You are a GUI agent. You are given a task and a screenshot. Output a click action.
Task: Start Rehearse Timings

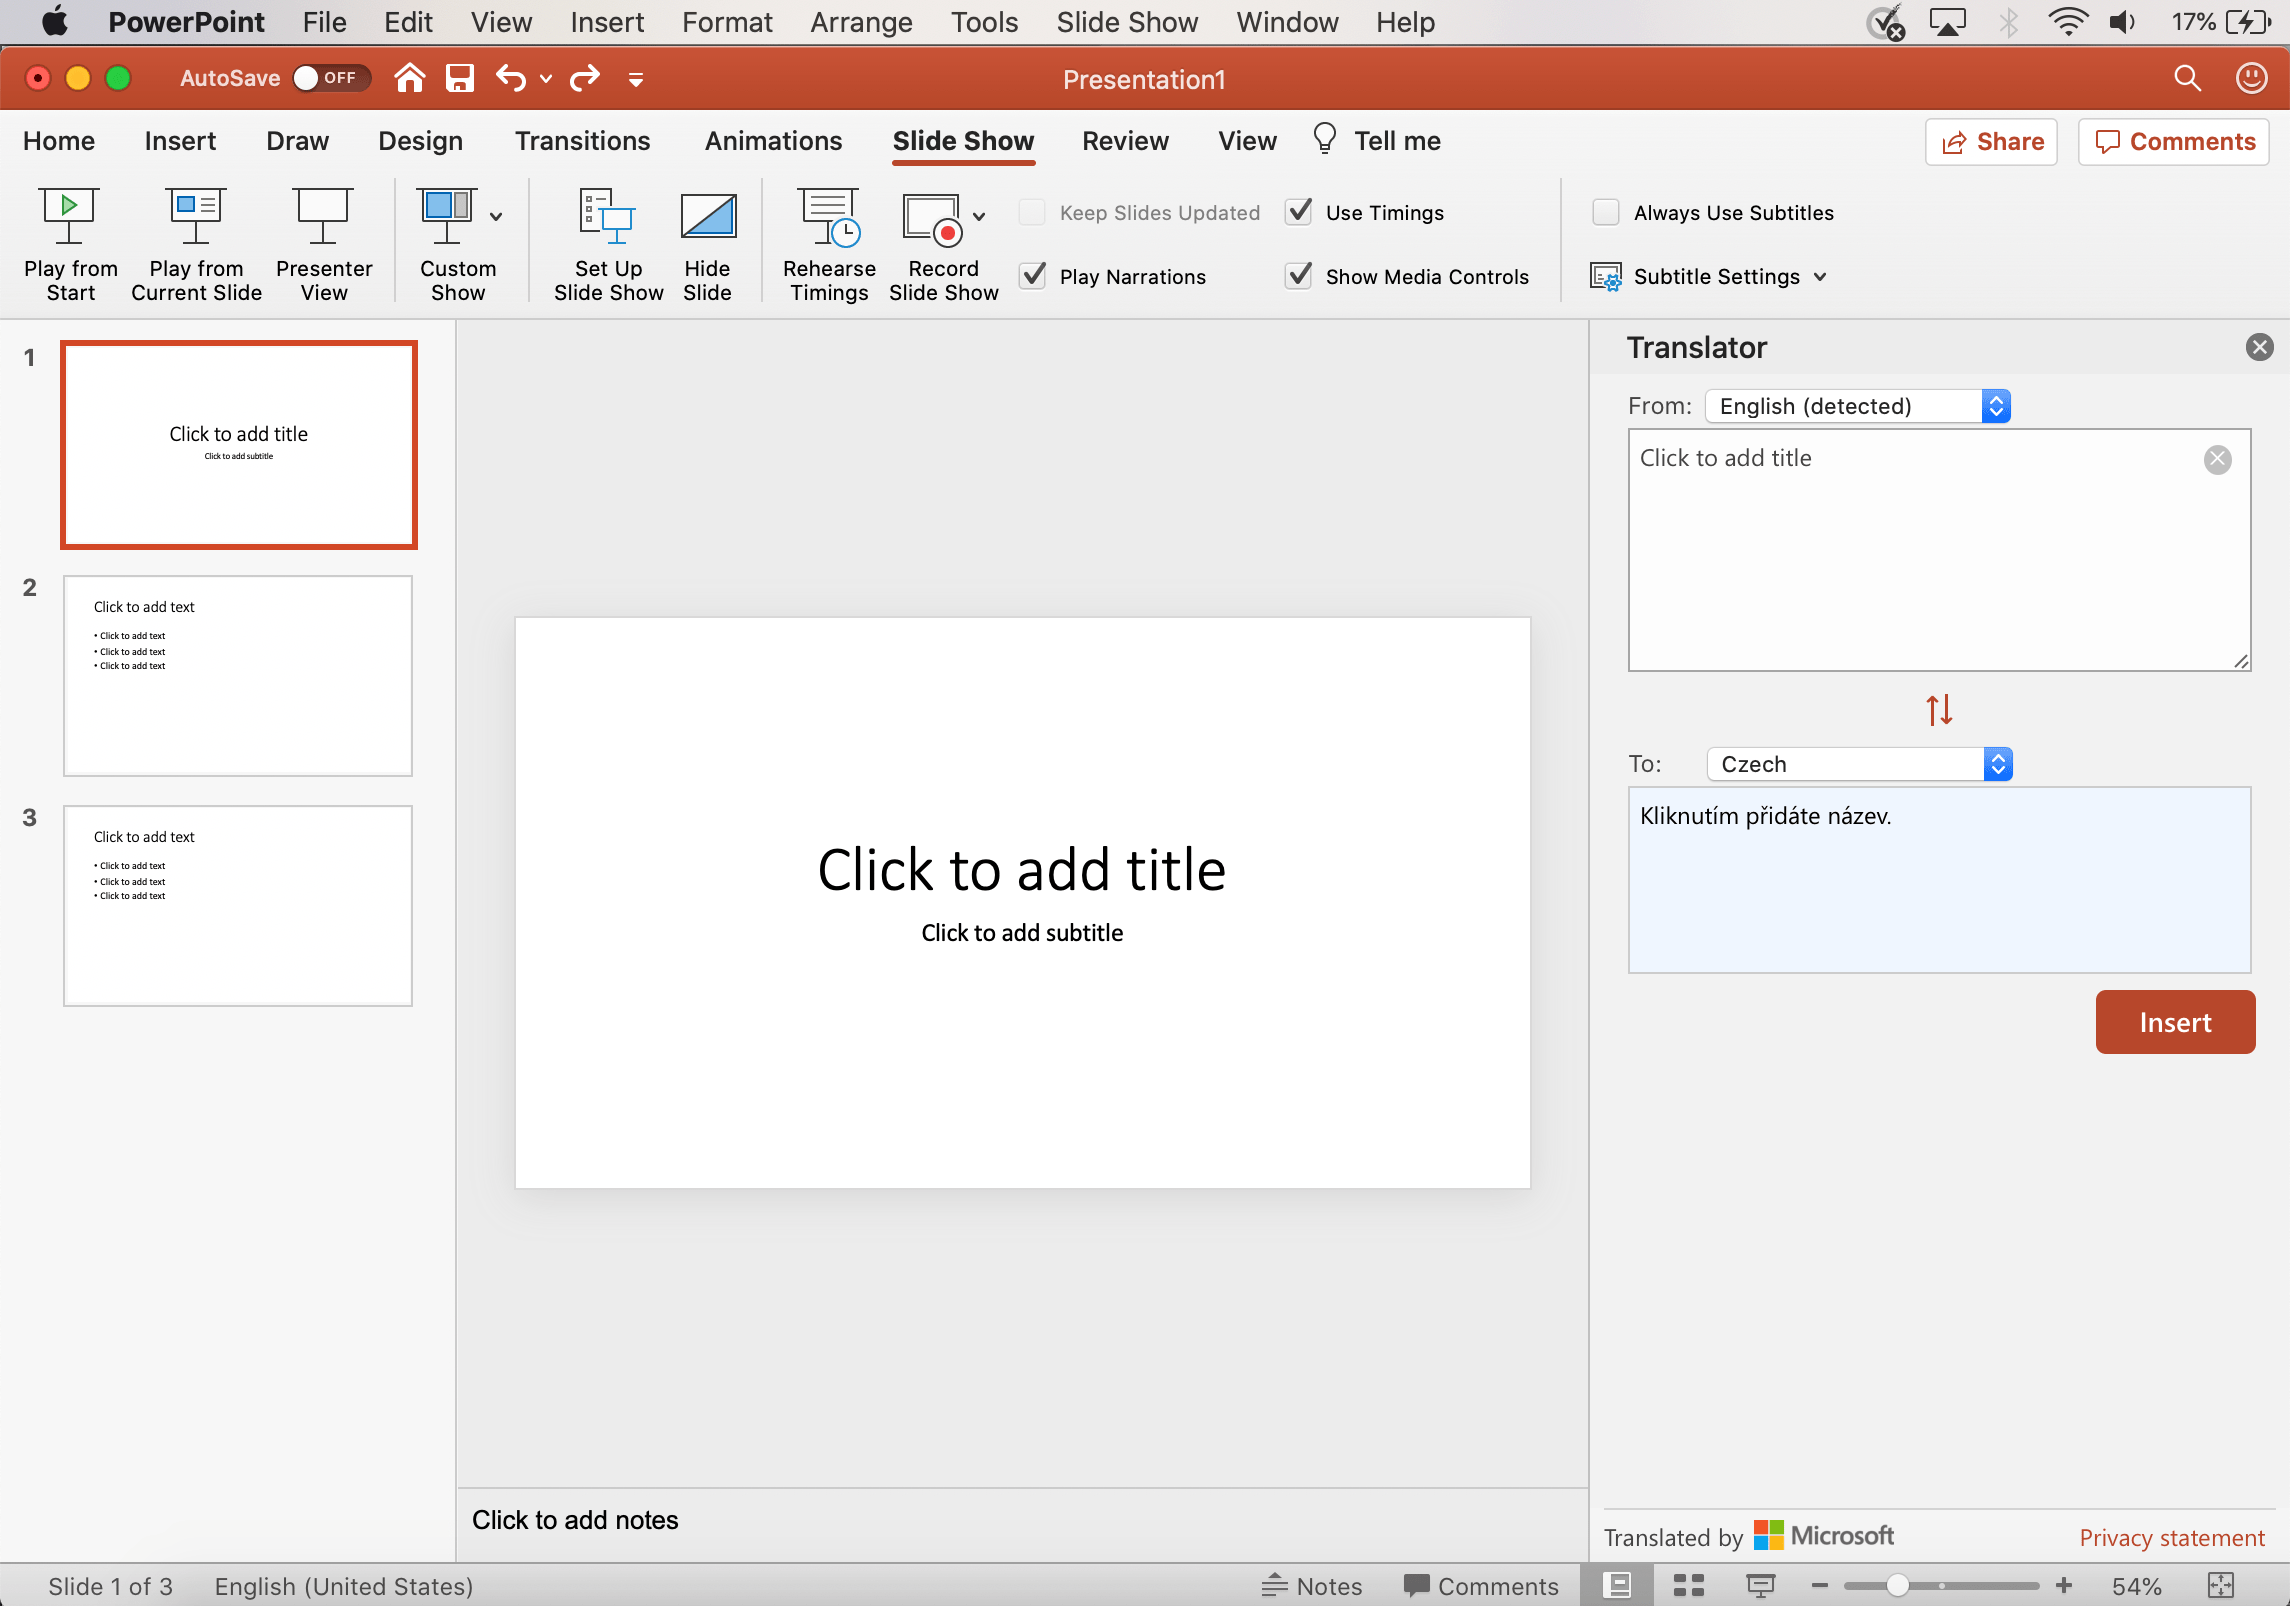click(828, 216)
